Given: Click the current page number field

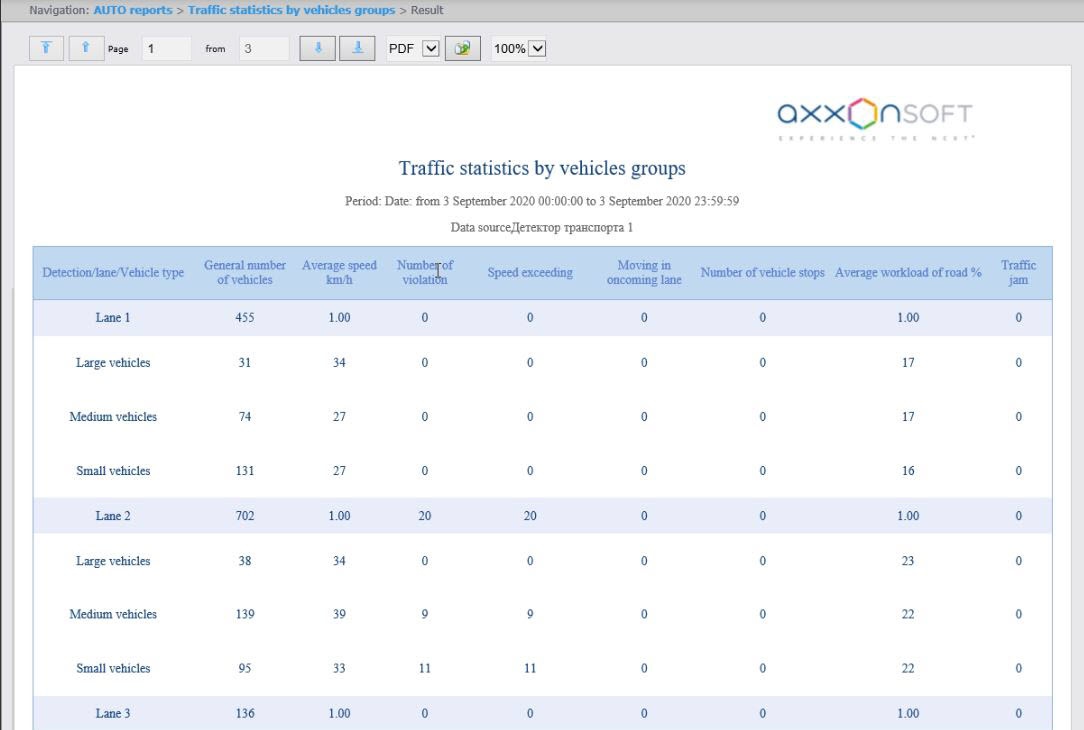Looking at the screenshot, I should (165, 48).
